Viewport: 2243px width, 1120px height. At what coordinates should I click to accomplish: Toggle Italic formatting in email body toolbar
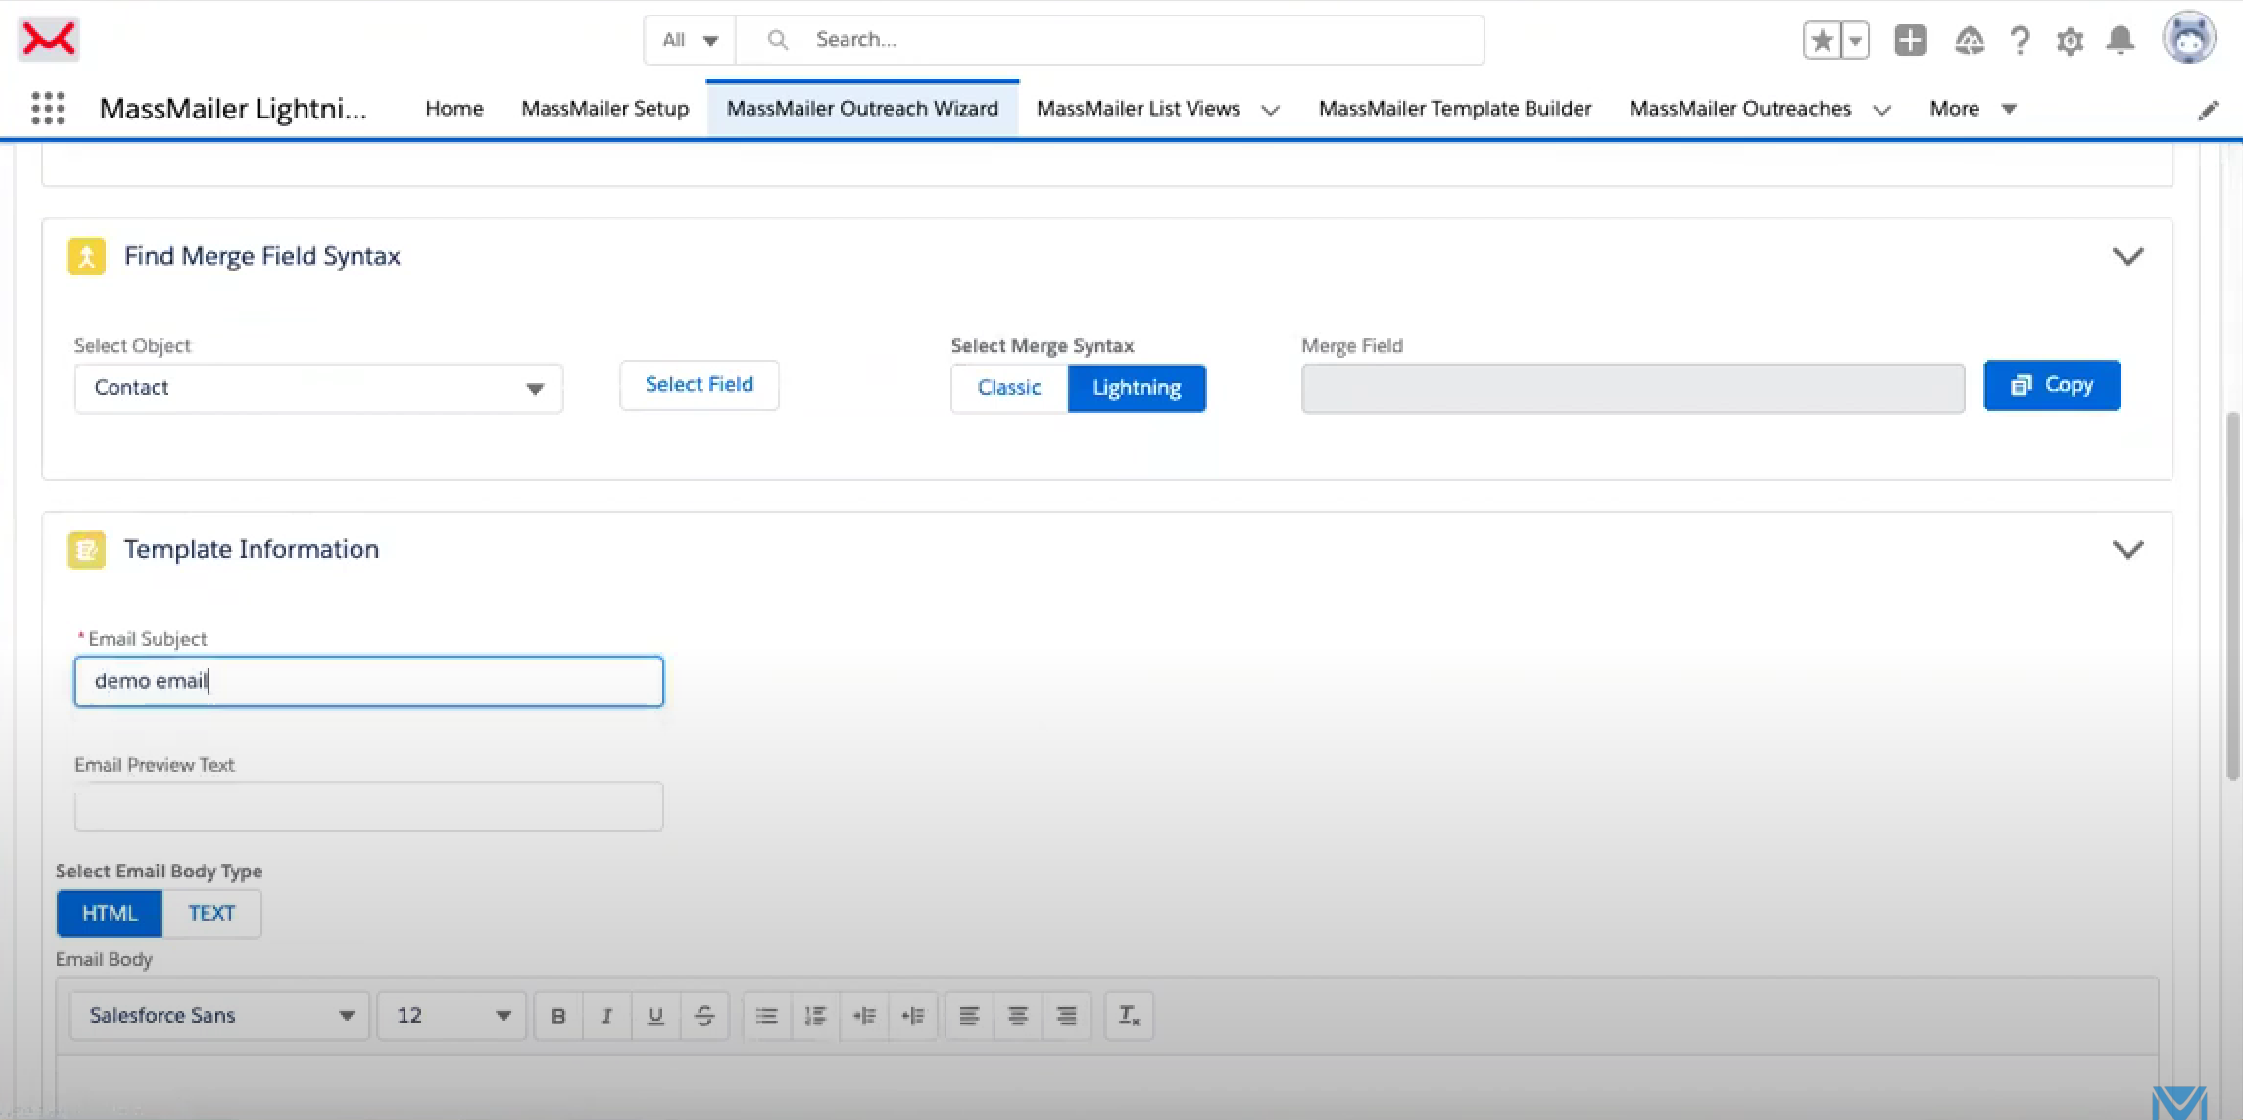click(x=607, y=1016)
